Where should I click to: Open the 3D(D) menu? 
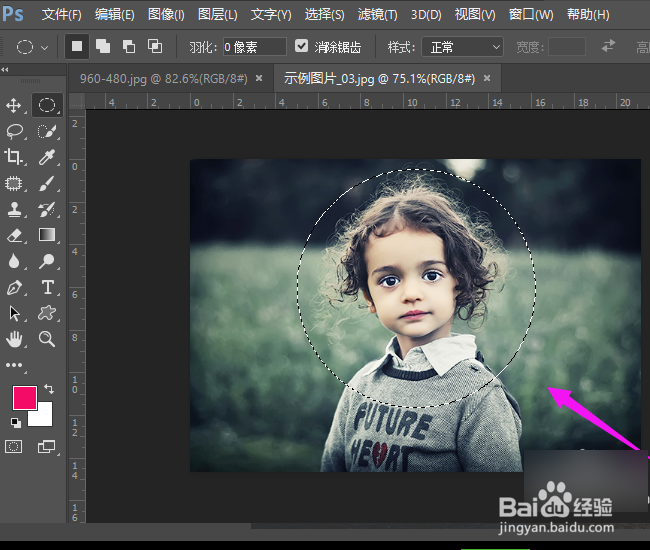coord(426,15)
